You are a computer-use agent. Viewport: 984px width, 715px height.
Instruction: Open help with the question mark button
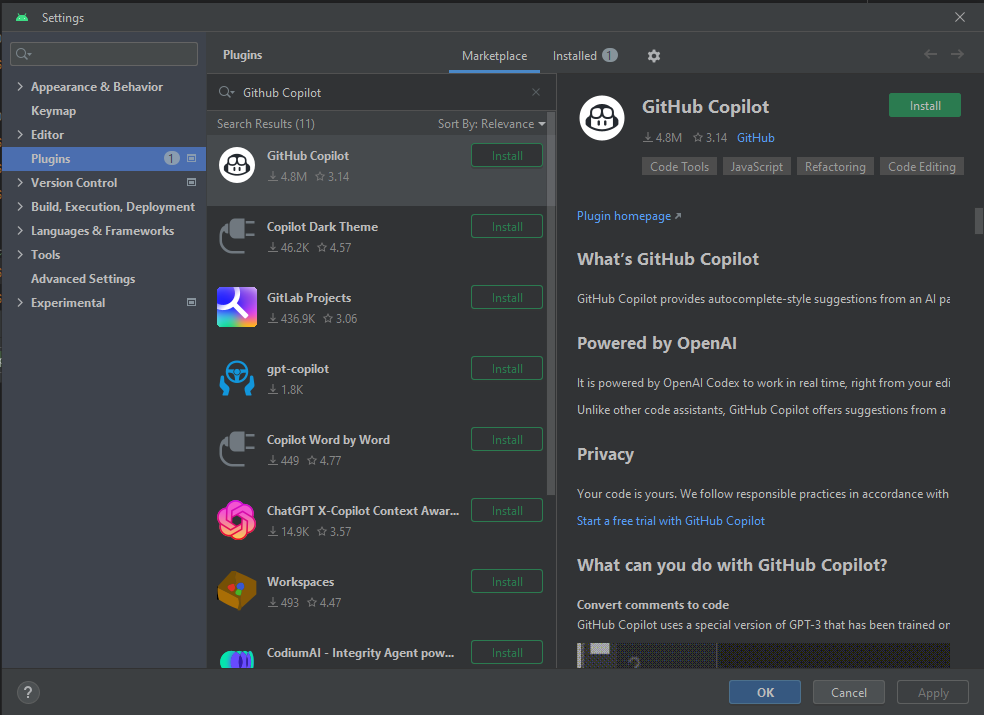(28, 692)
